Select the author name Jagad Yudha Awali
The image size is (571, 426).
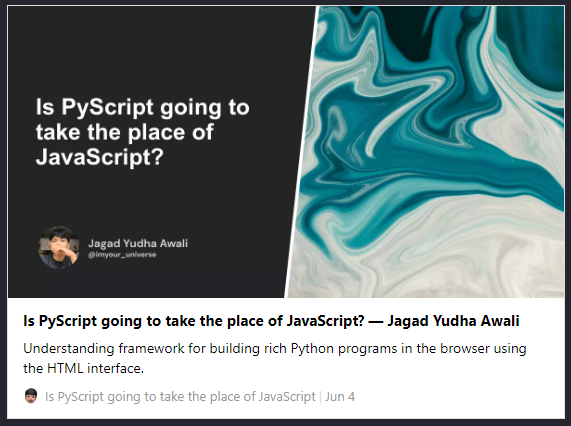pos(138,243)
